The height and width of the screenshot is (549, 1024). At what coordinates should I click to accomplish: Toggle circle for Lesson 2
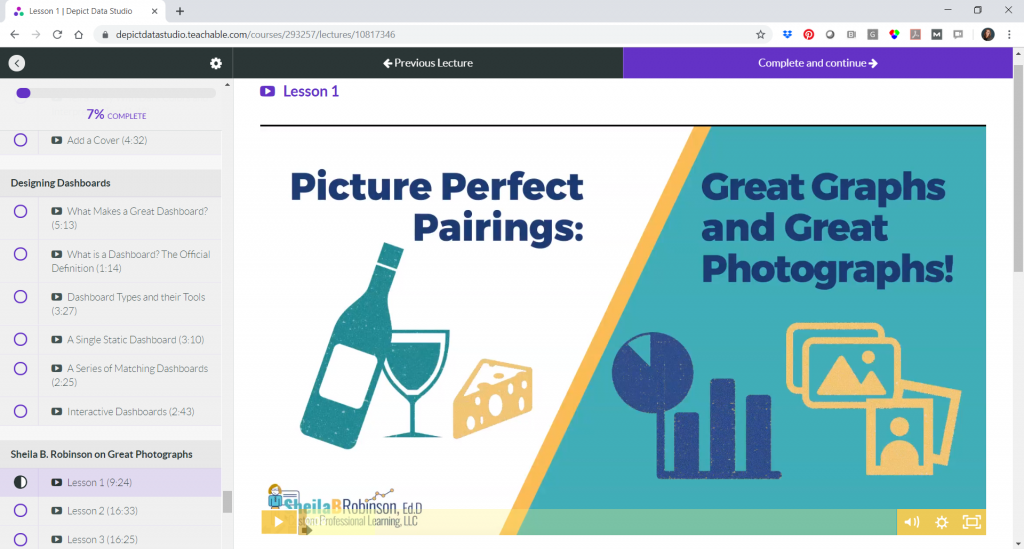coord(20,510)
